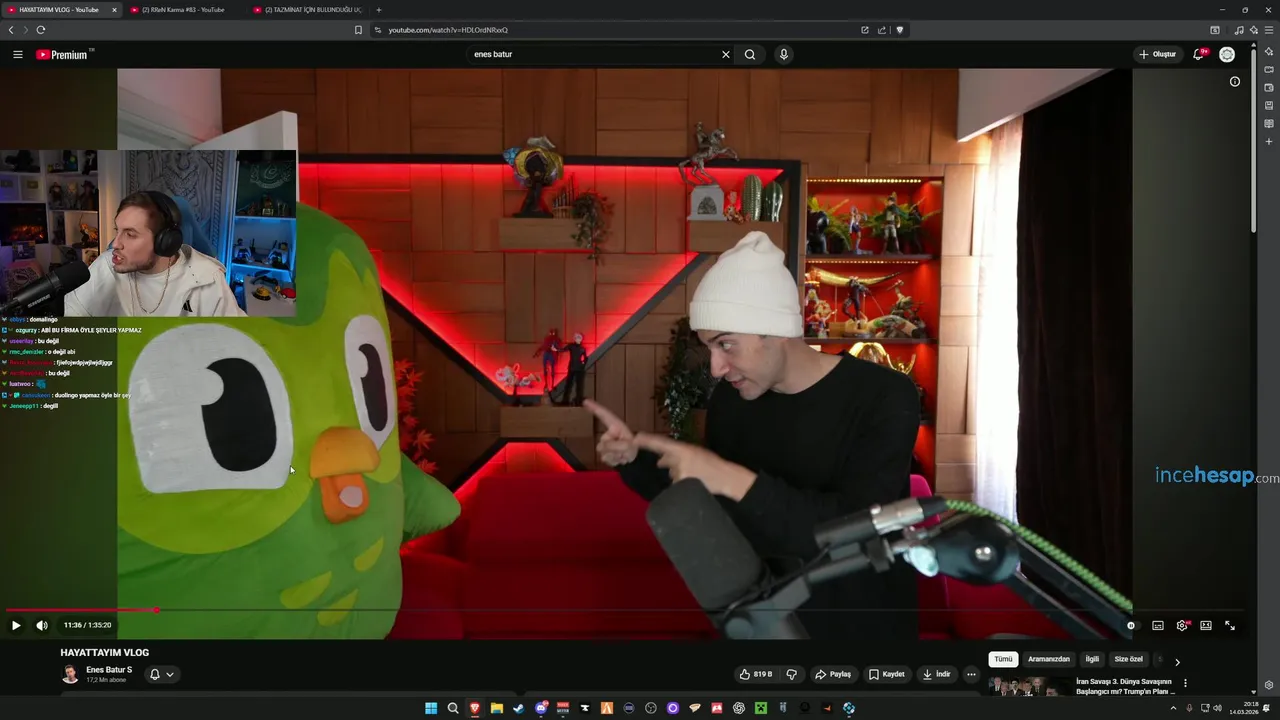Open the YouTube hamburger guide menu
Image resolution: width=1280 pixels, height=720 pixels.
(18, 54)
